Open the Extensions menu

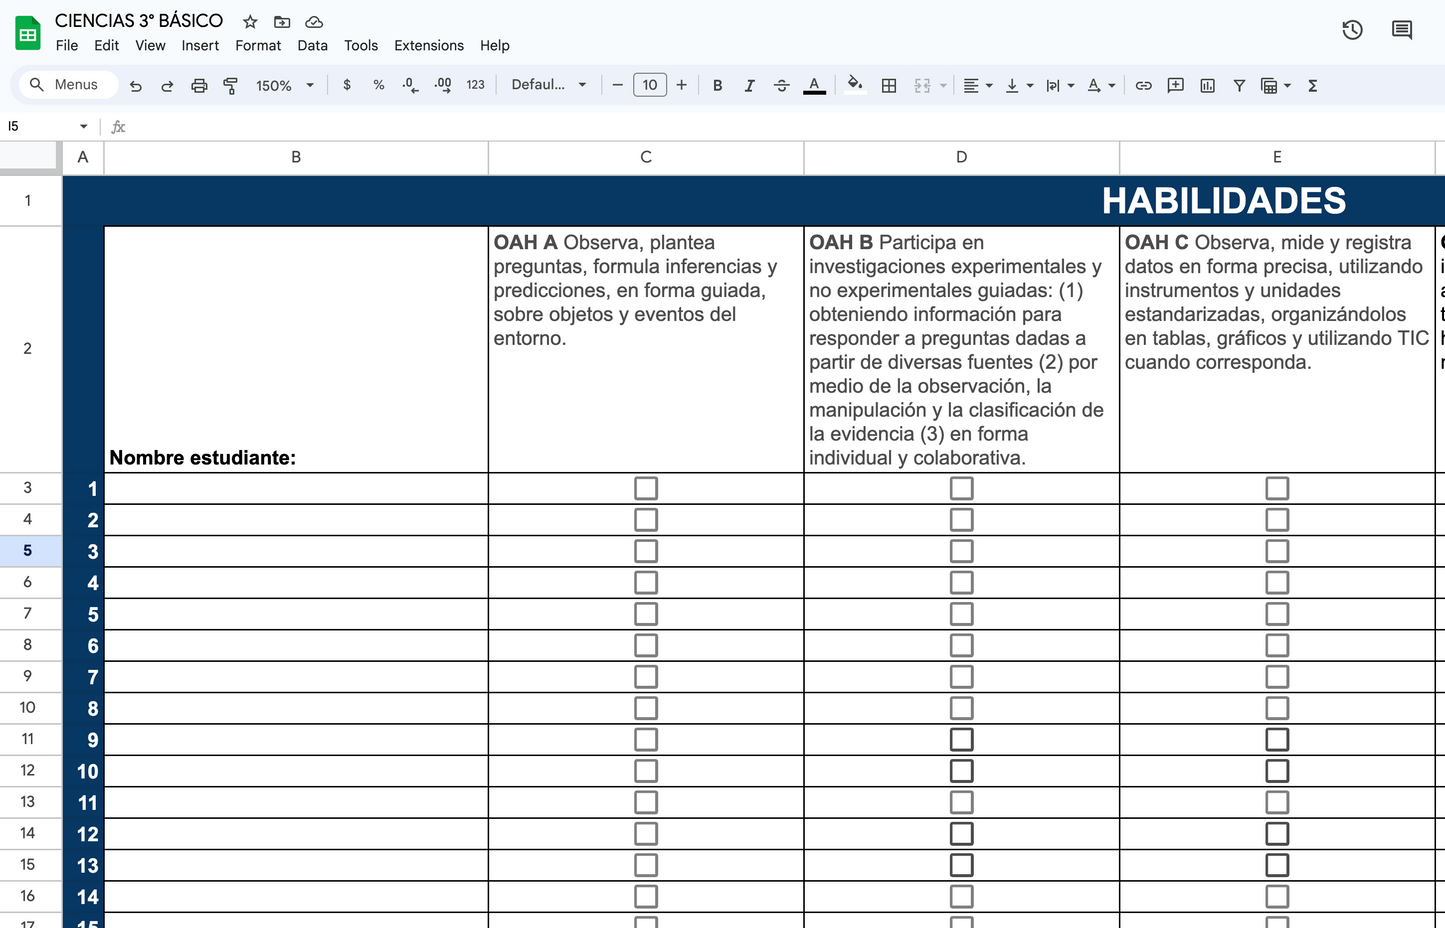point(428,45)
